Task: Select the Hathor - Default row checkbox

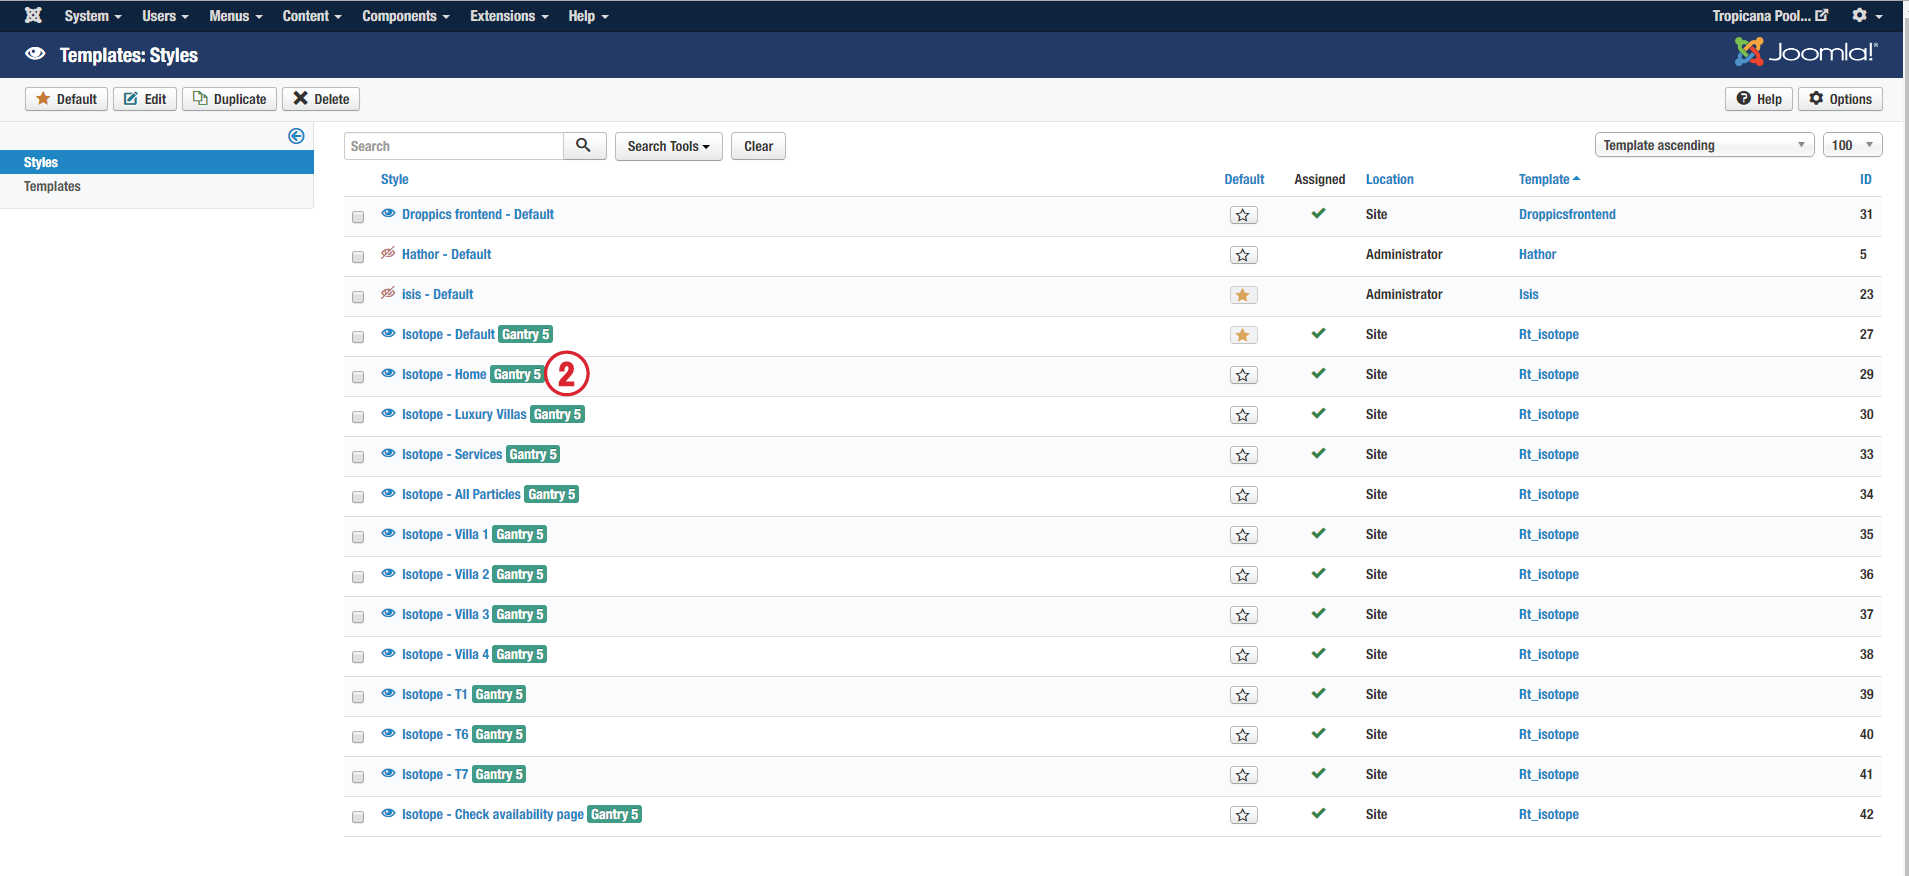Action: [358, 257]
